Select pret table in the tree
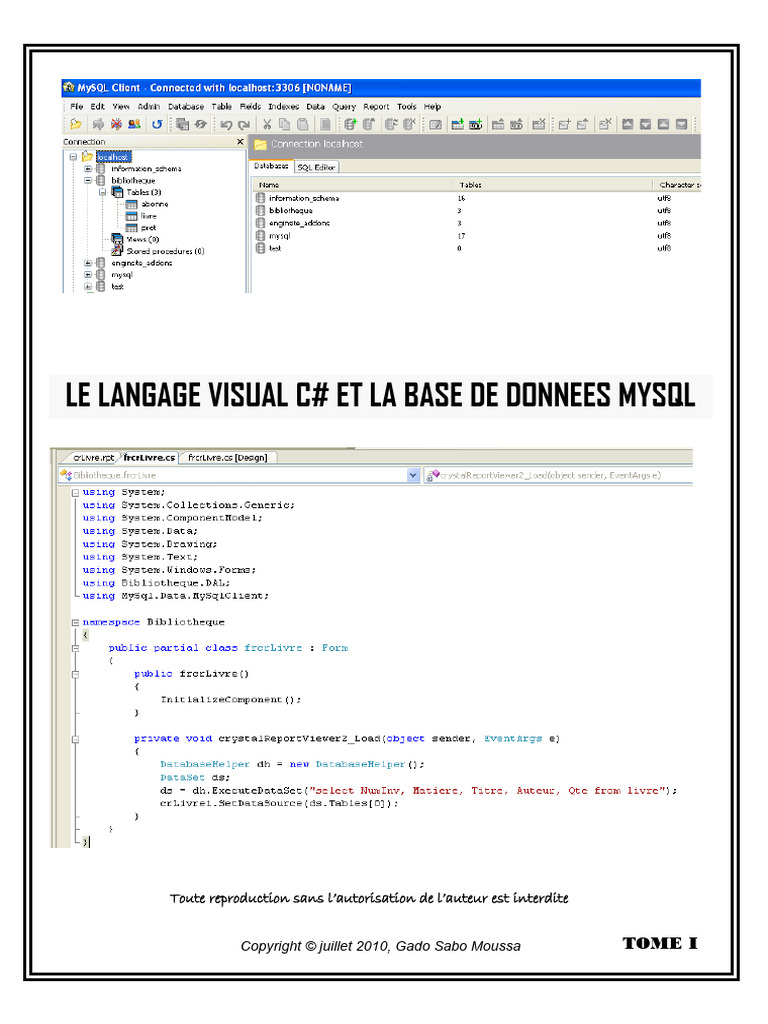 click(149, 227)
